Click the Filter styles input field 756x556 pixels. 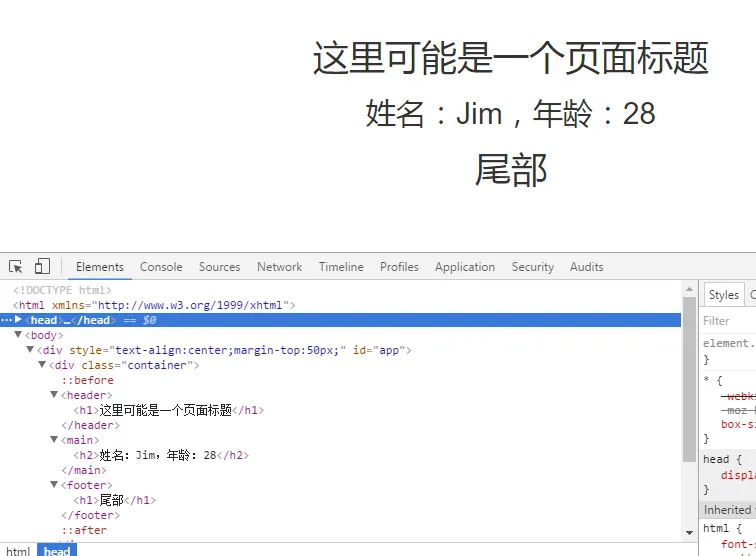pos(728,321)
